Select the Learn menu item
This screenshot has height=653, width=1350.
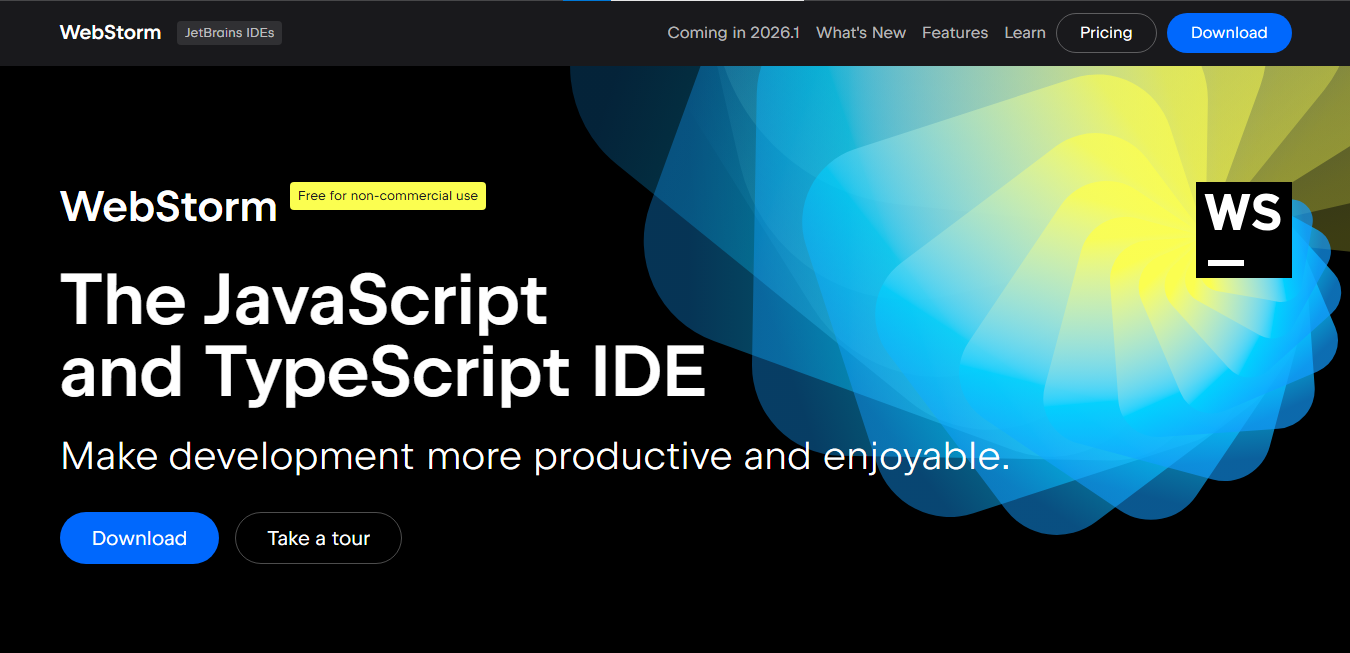pyautogui.click(x=1025, y=33)
